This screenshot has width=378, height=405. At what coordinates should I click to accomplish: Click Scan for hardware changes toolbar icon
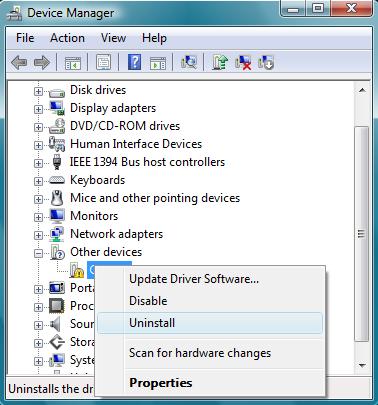tap(189, 62)
